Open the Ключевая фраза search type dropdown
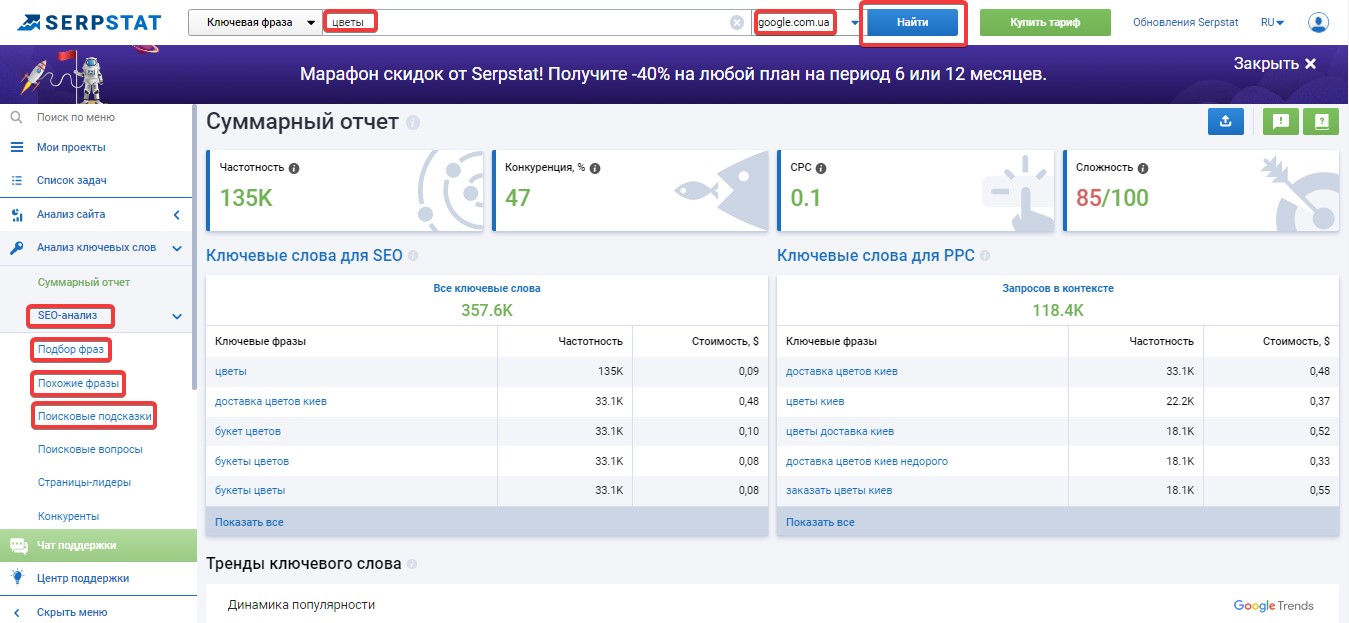1349x623 pixels. [x=255, y=22]
